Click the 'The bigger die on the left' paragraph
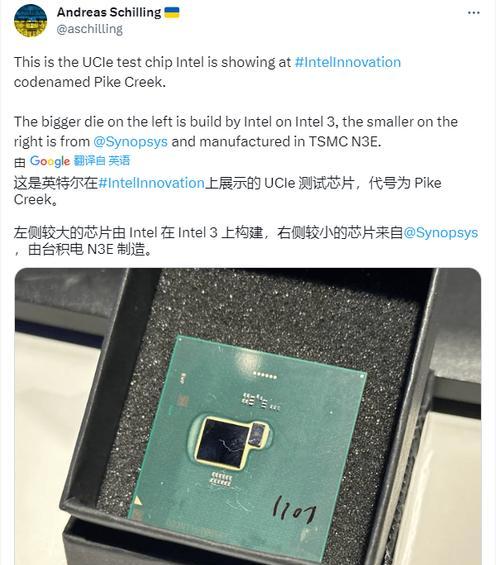This screenshot has width=500, height=565. click(236, 132)
